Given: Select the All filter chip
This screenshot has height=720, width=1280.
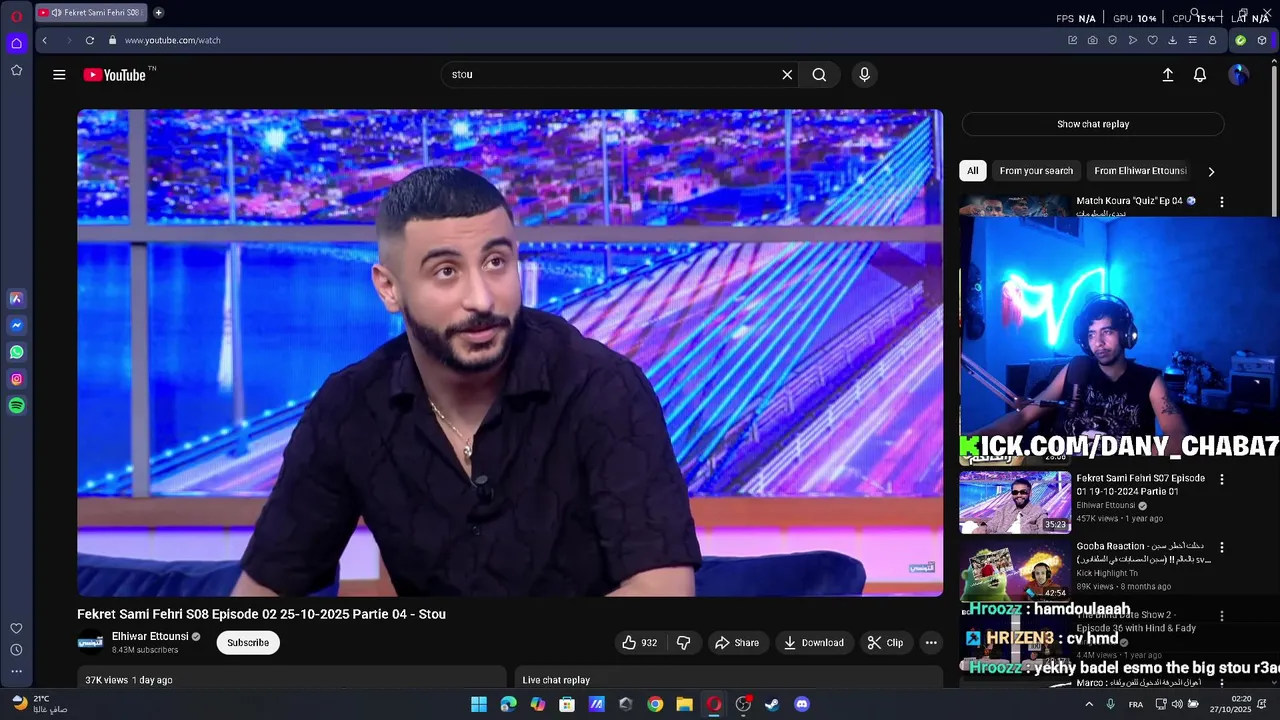Looking at the screenshot, I should 972,171.
